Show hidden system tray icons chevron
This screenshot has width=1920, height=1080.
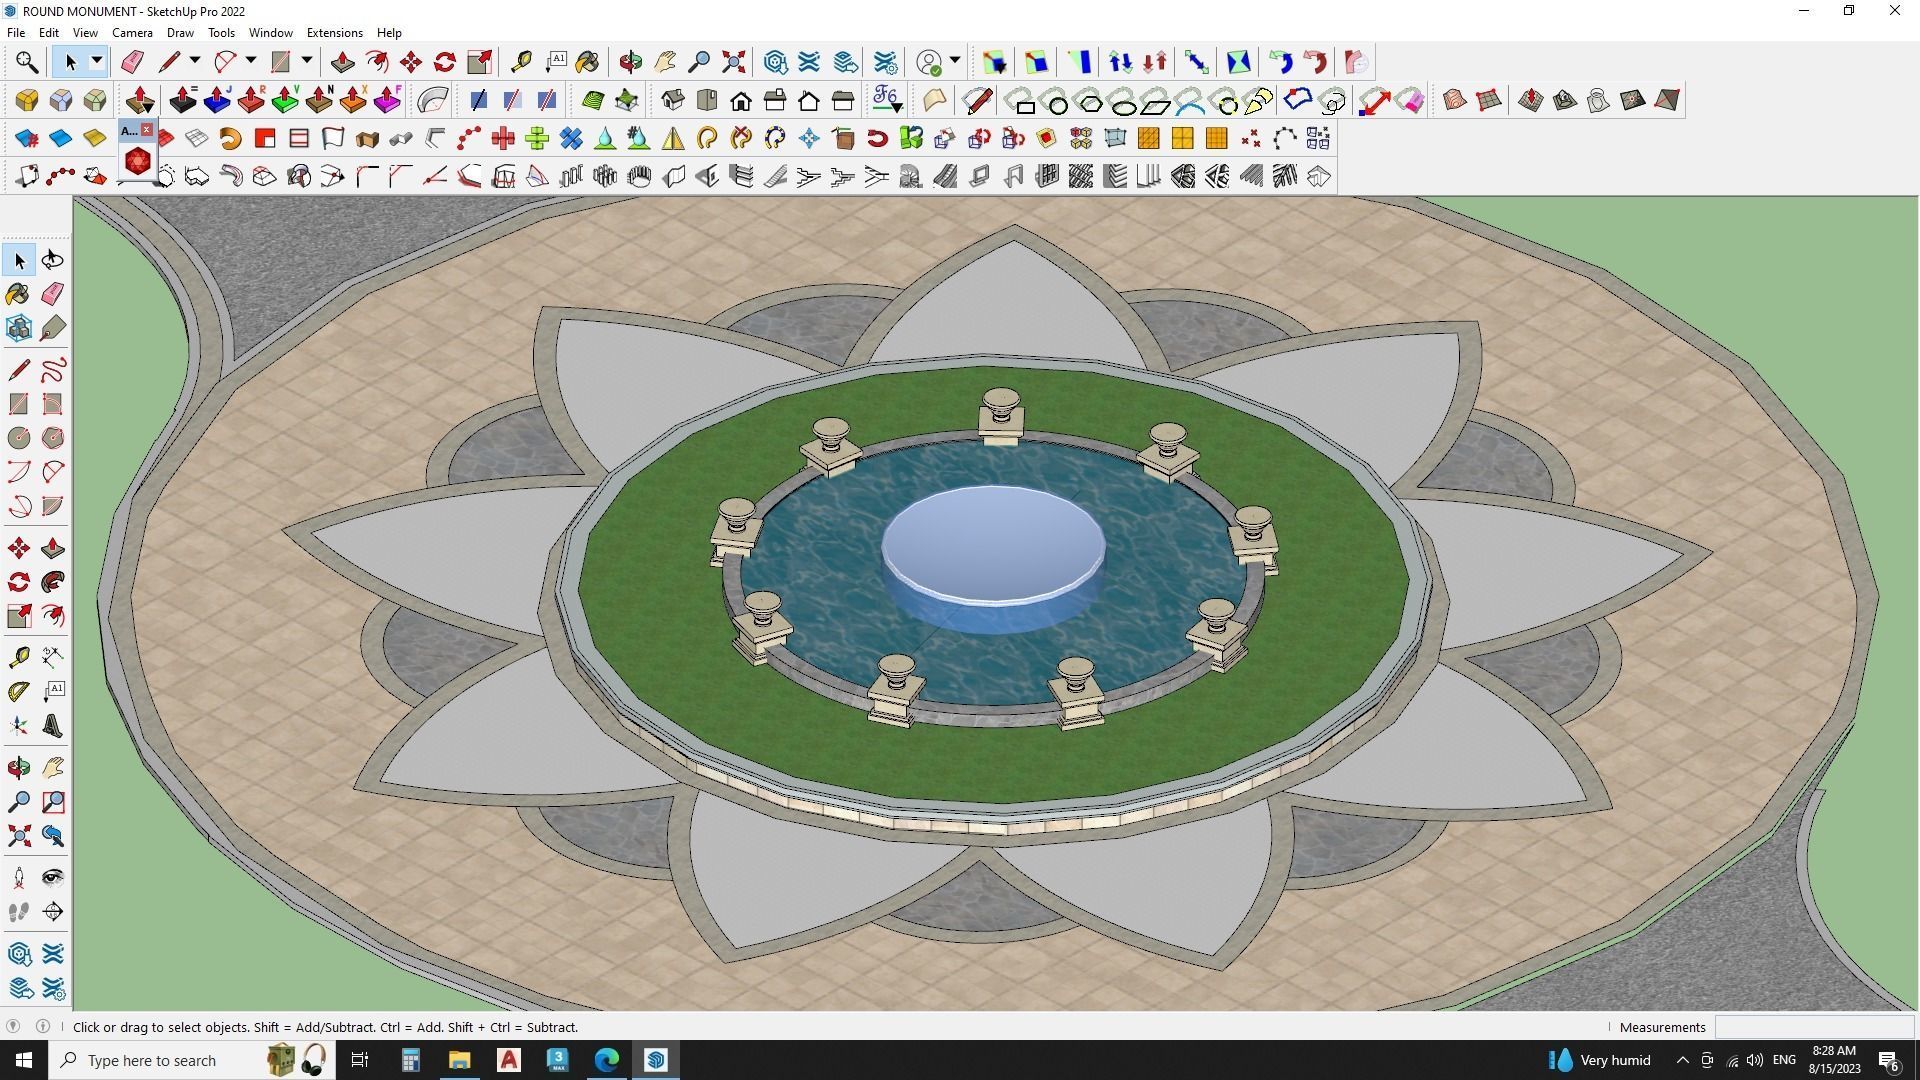[1682, 1060]
